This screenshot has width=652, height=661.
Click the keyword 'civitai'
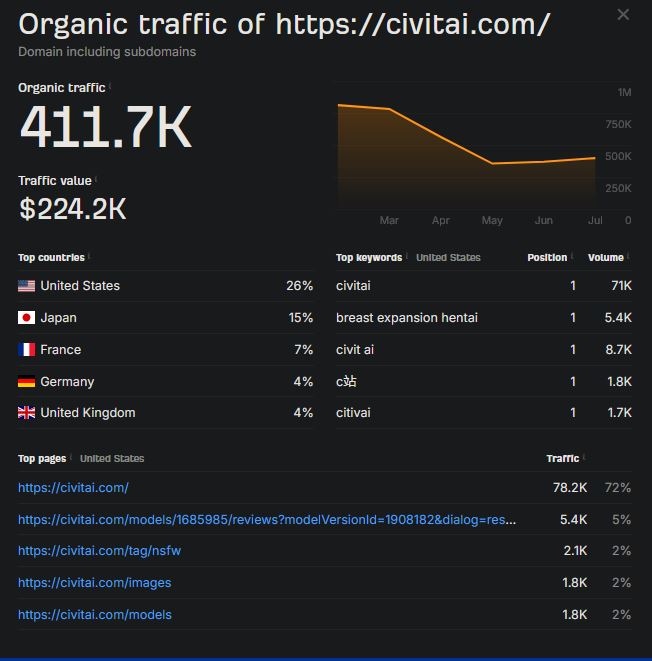click(353, 286)
